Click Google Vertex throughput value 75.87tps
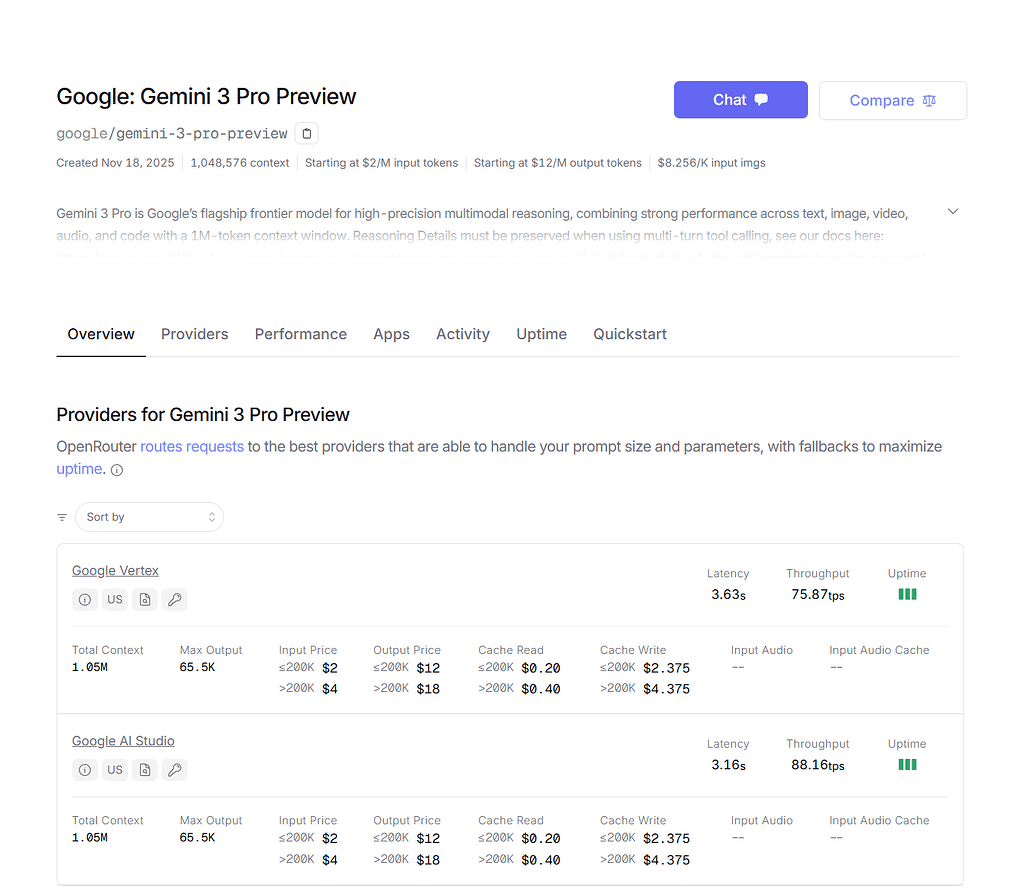 817,594
